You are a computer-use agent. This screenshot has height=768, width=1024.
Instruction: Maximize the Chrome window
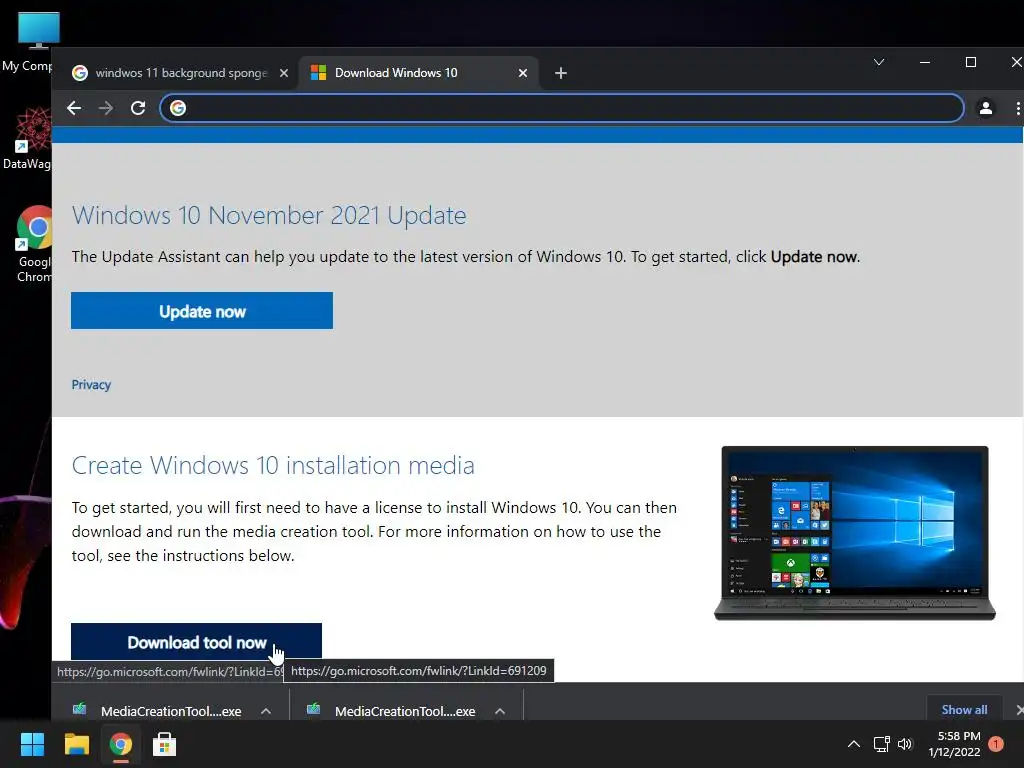click(970, 62)
